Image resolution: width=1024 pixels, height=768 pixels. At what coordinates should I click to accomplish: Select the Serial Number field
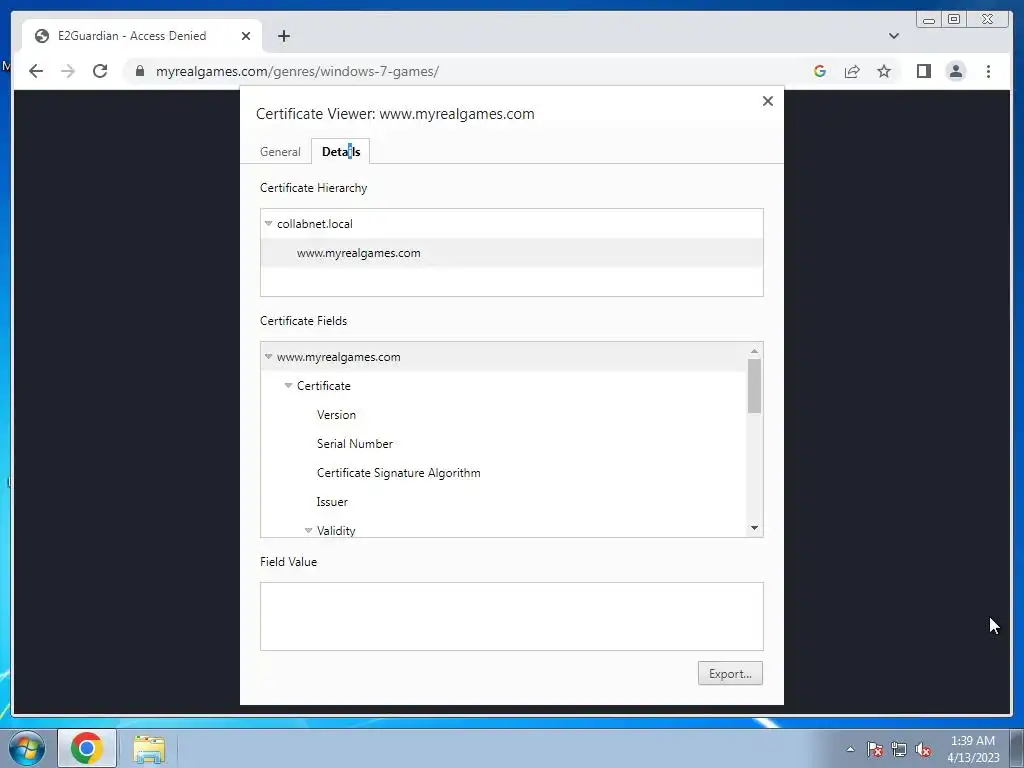[504, 443]
